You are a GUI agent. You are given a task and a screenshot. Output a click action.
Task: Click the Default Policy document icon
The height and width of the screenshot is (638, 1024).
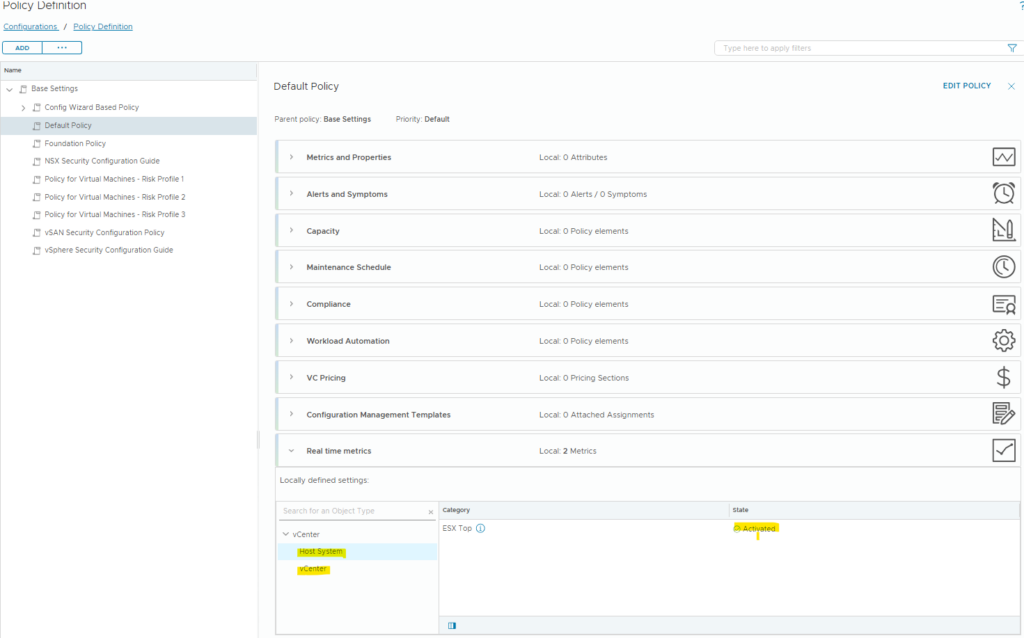click(x=37, y=125)
